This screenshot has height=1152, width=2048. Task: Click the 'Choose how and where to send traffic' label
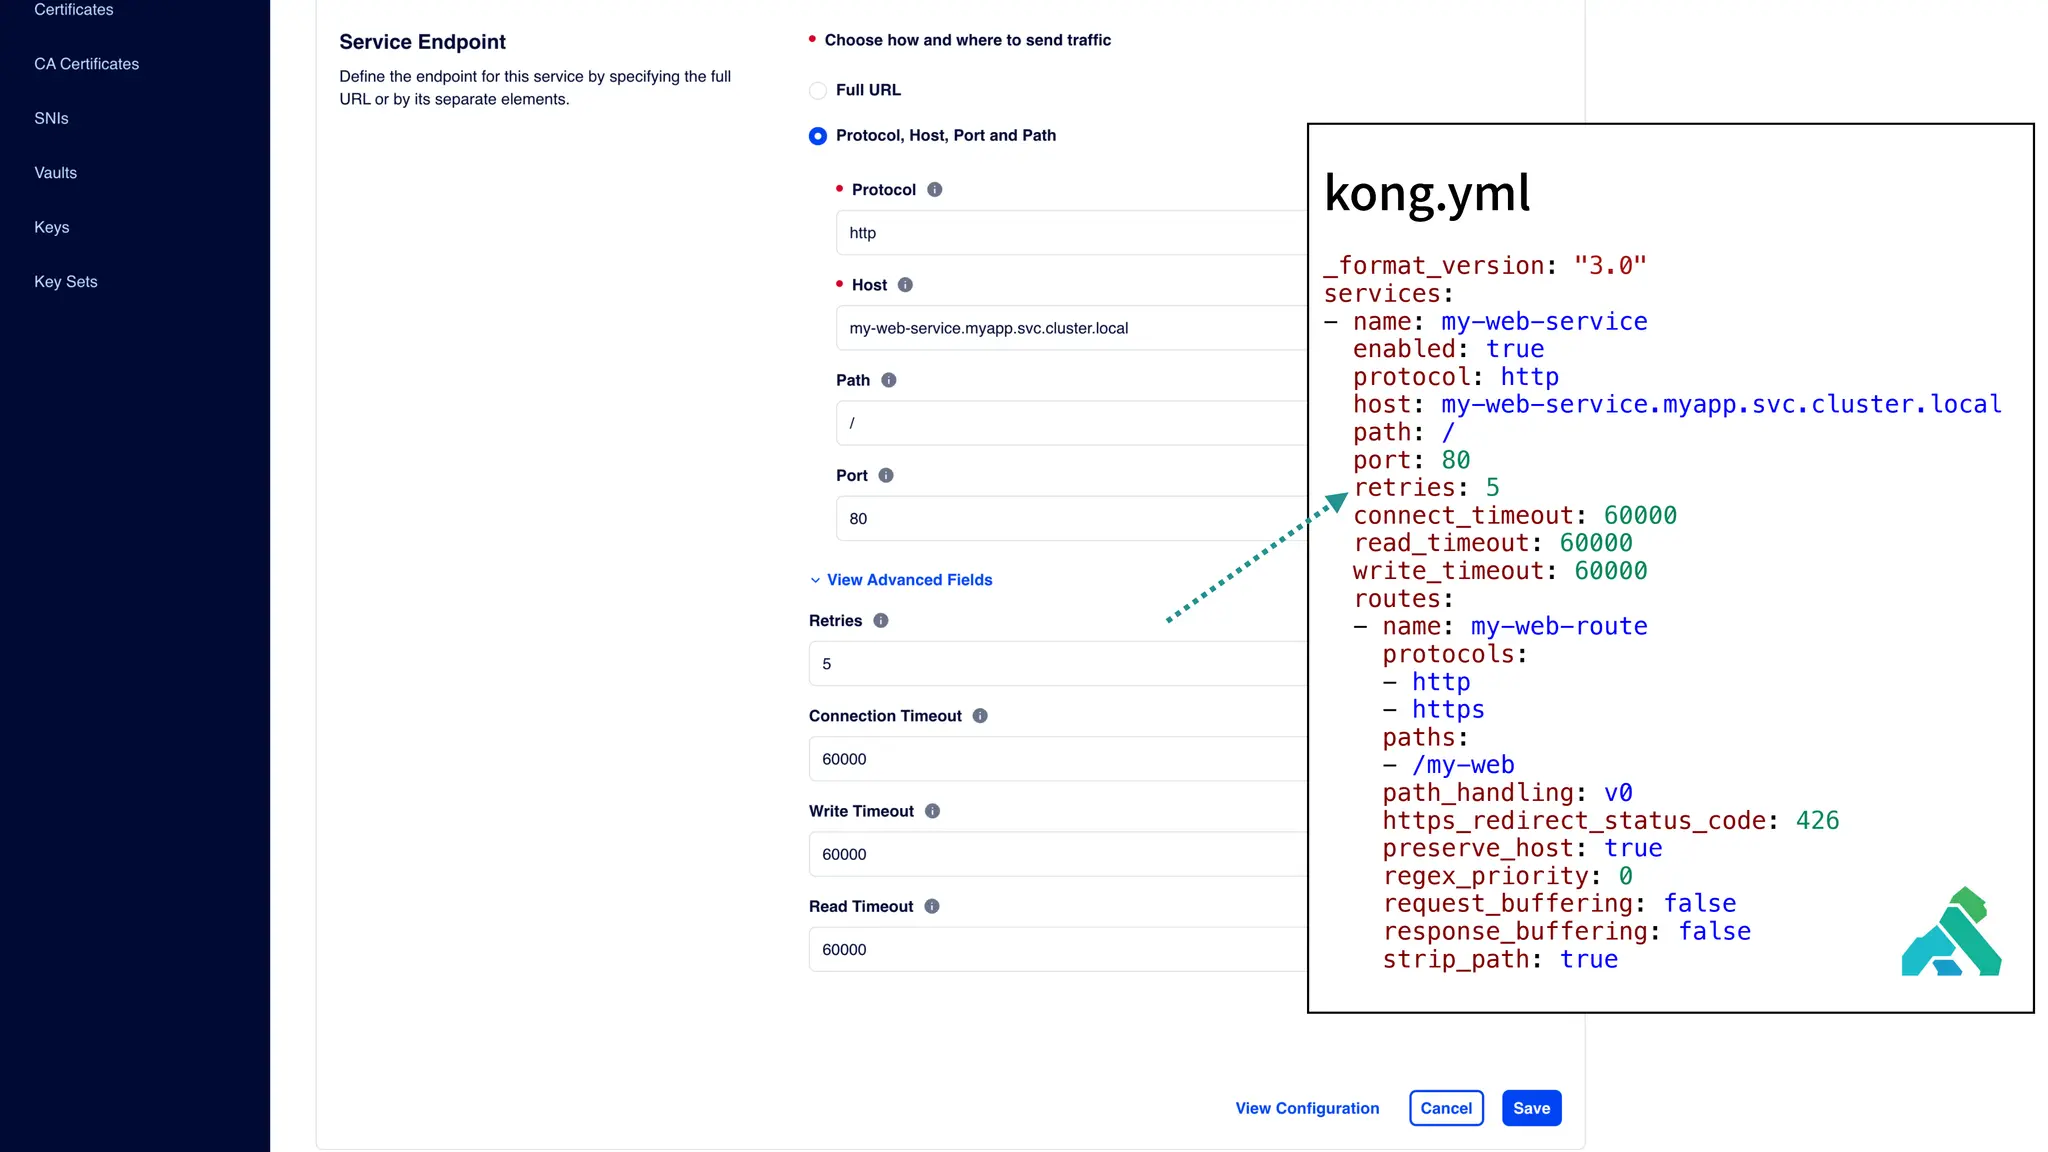[x=968, y=40]
